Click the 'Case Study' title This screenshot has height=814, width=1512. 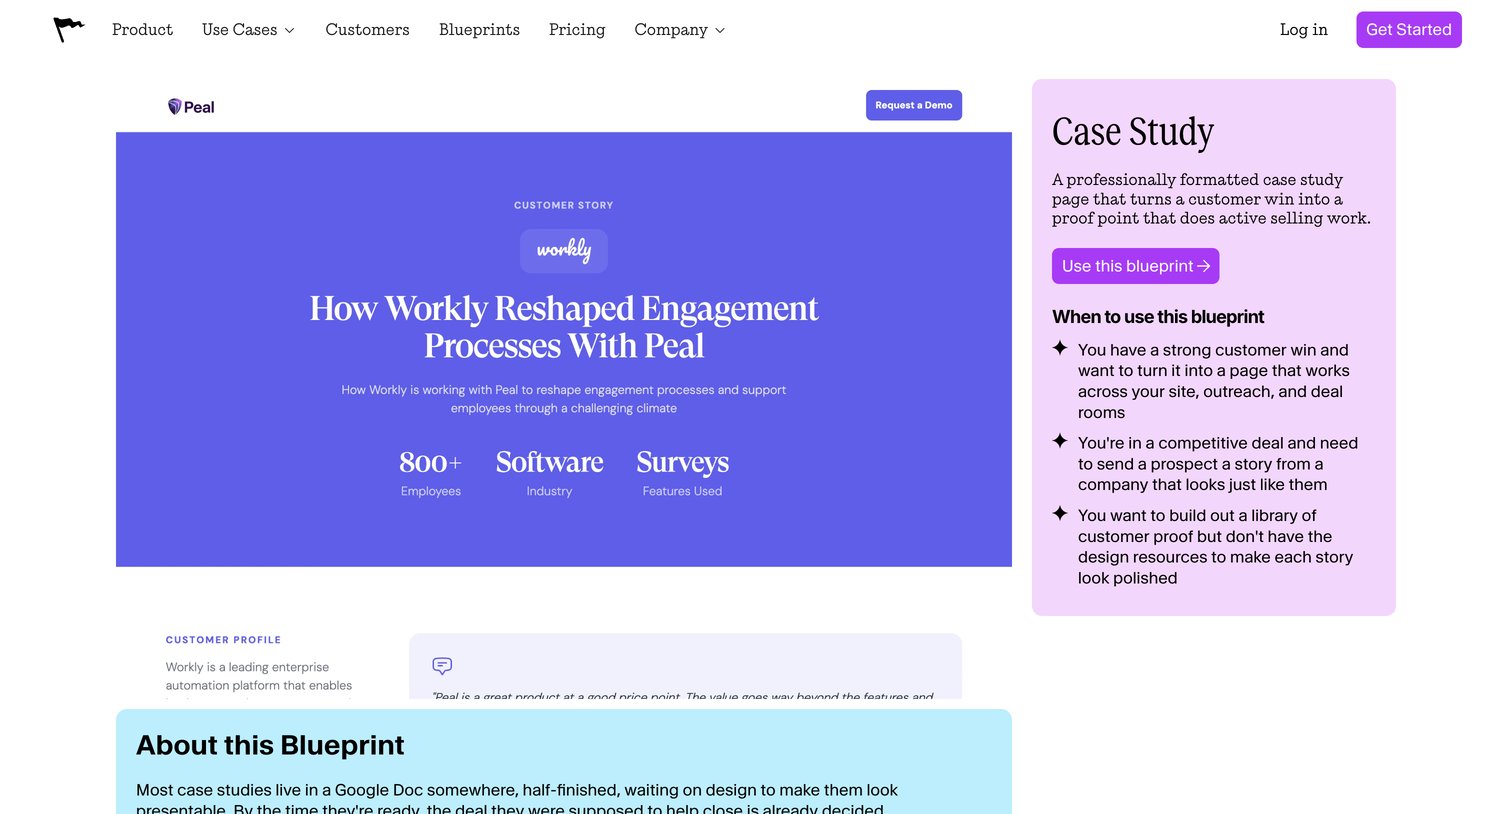[x=1133, y=132]
